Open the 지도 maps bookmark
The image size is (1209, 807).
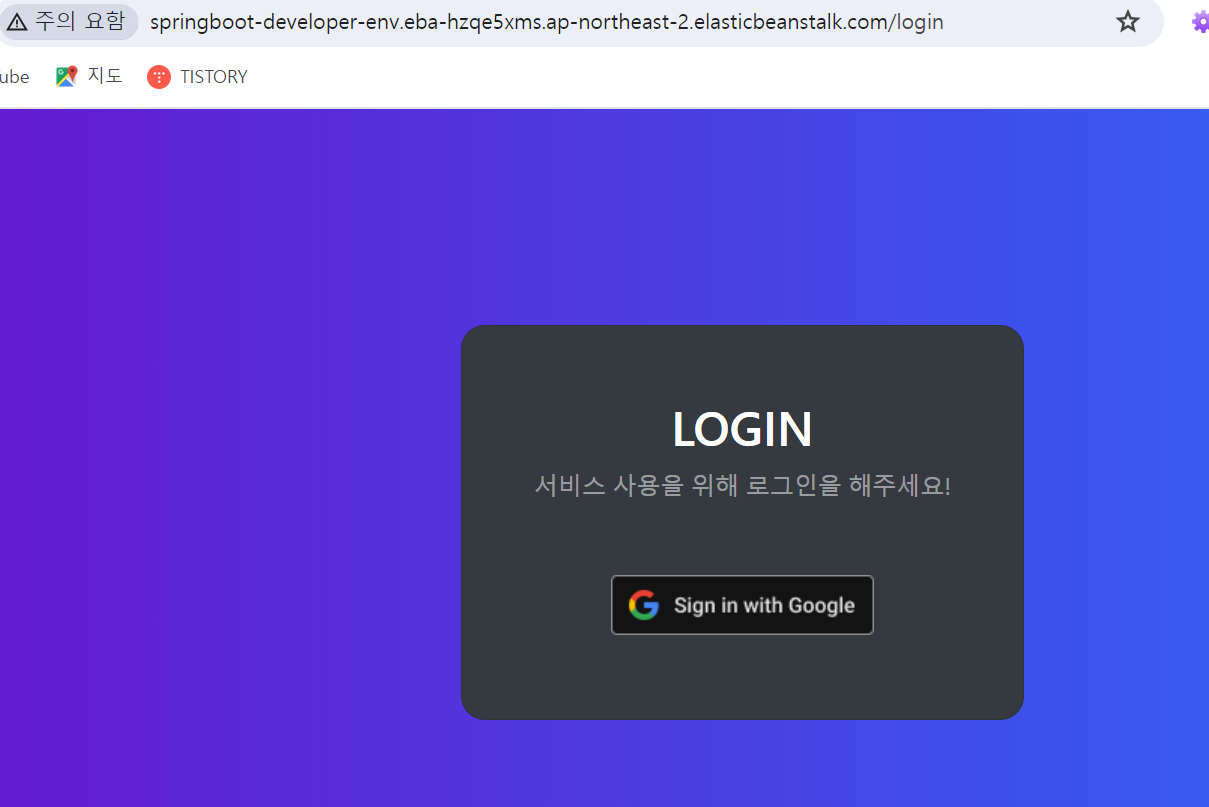89,76
